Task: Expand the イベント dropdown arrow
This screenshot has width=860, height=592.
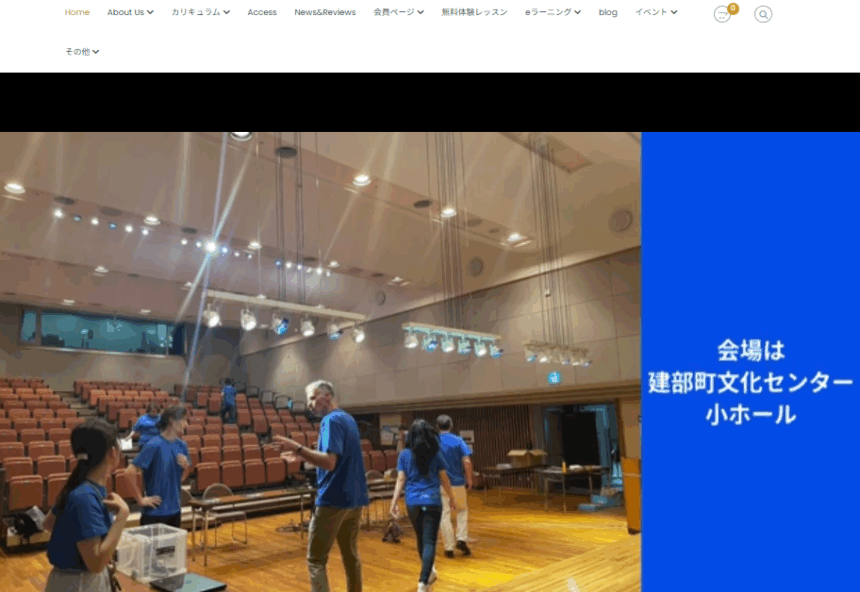Action: click(674, 13)
